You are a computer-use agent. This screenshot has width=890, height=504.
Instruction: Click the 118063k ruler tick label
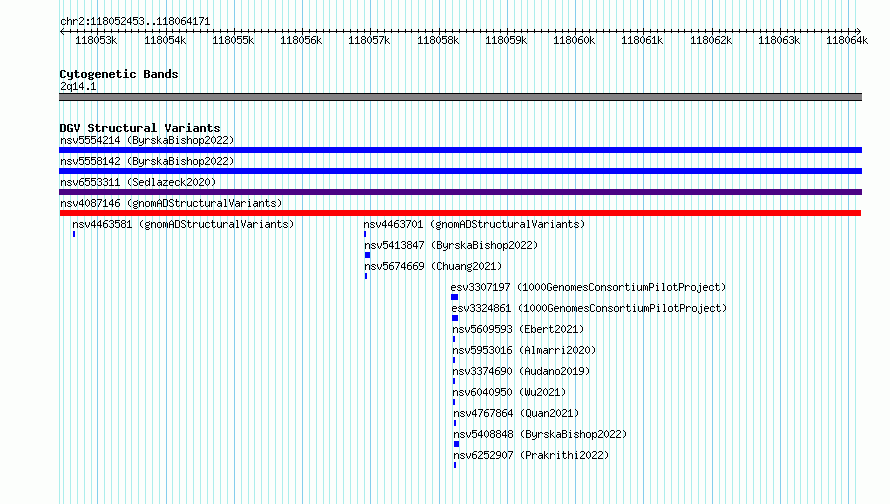779,40
